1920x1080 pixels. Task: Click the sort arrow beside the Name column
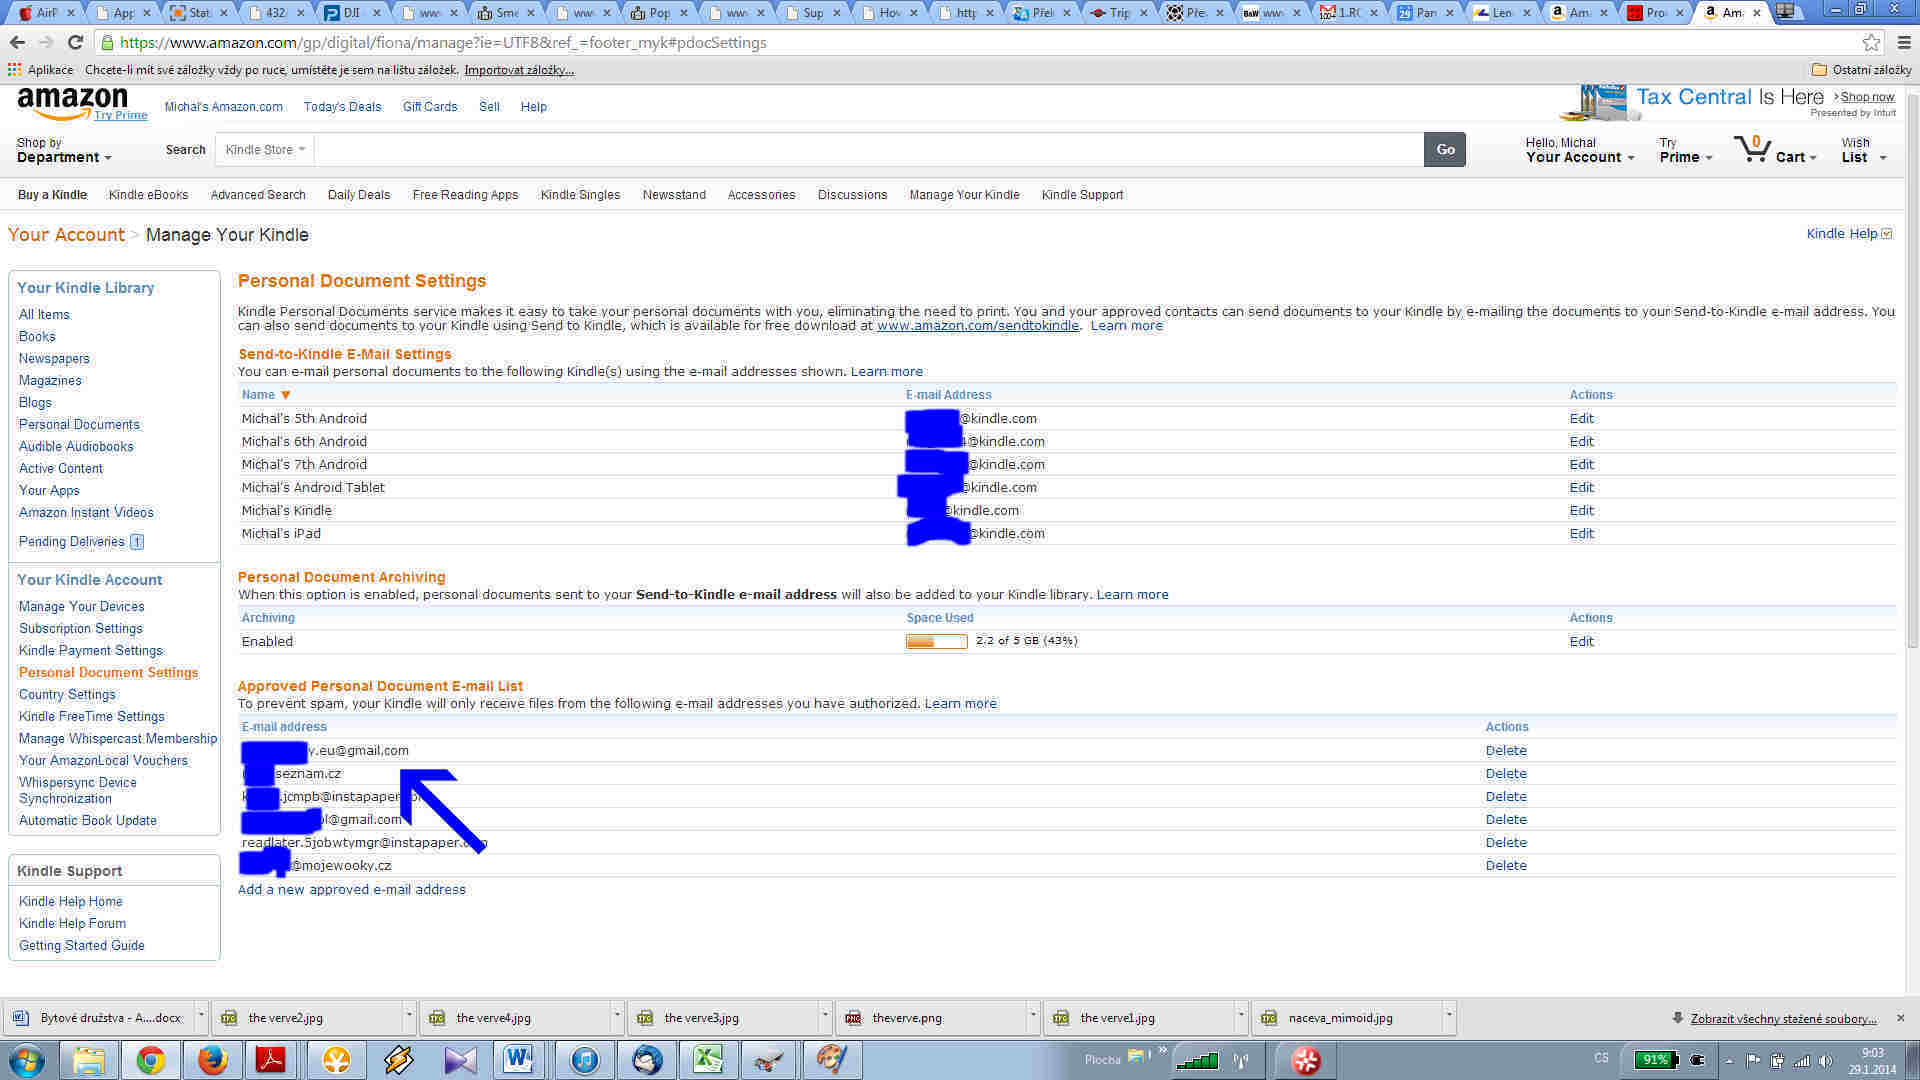[x=285, y=395]
